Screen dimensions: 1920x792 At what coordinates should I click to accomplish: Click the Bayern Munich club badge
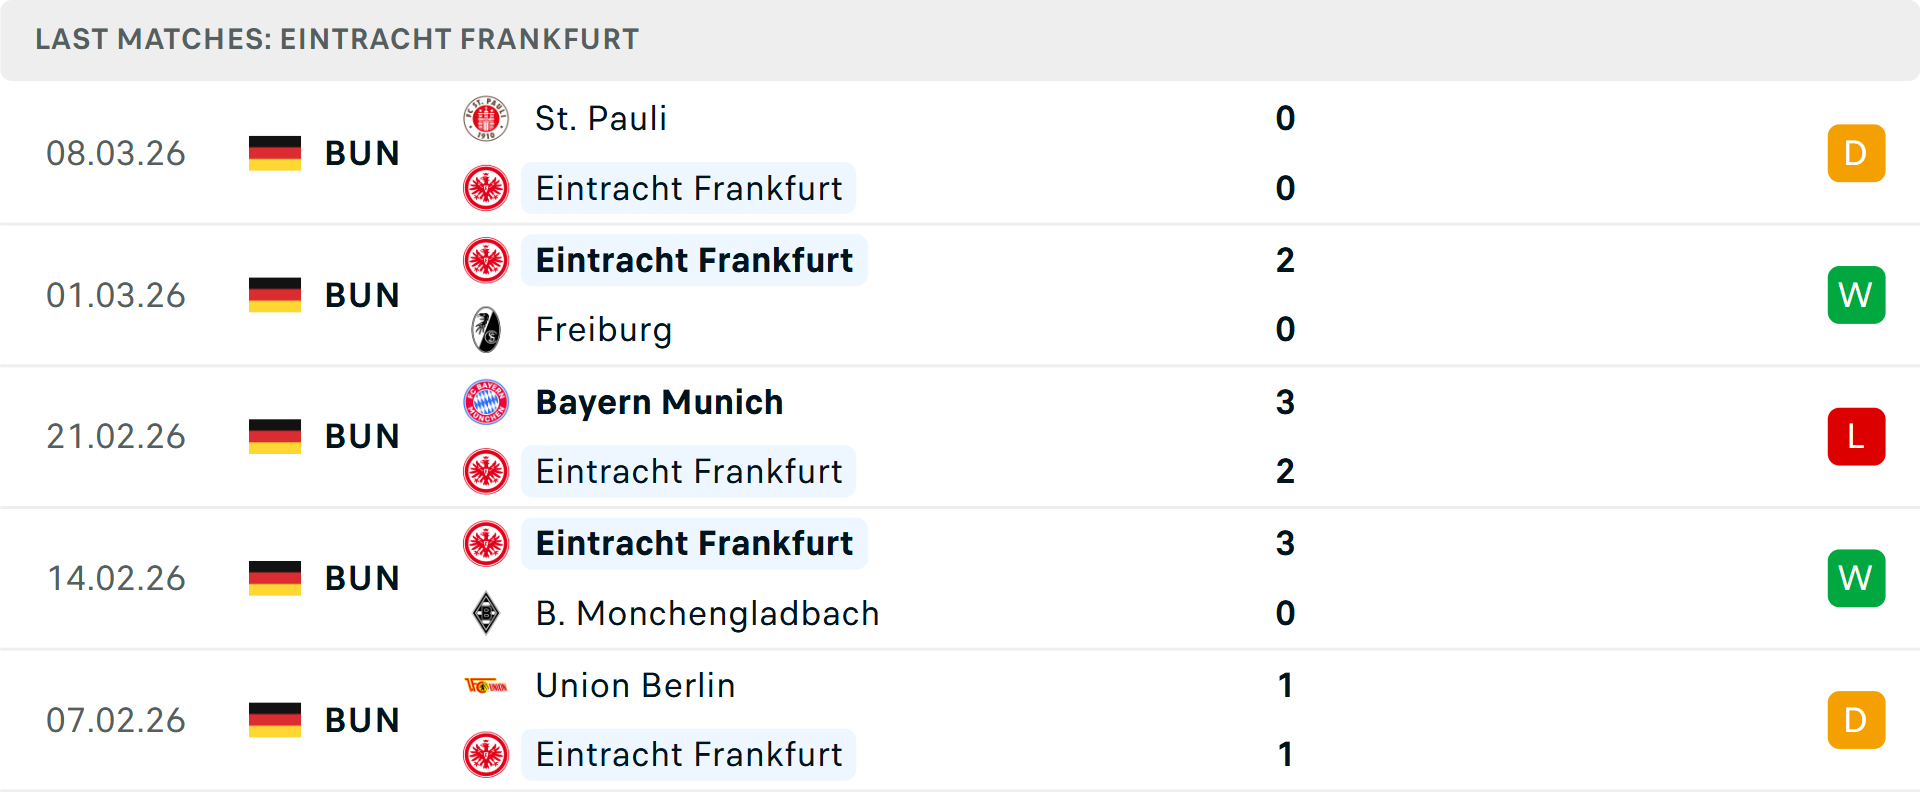point(486,402)
